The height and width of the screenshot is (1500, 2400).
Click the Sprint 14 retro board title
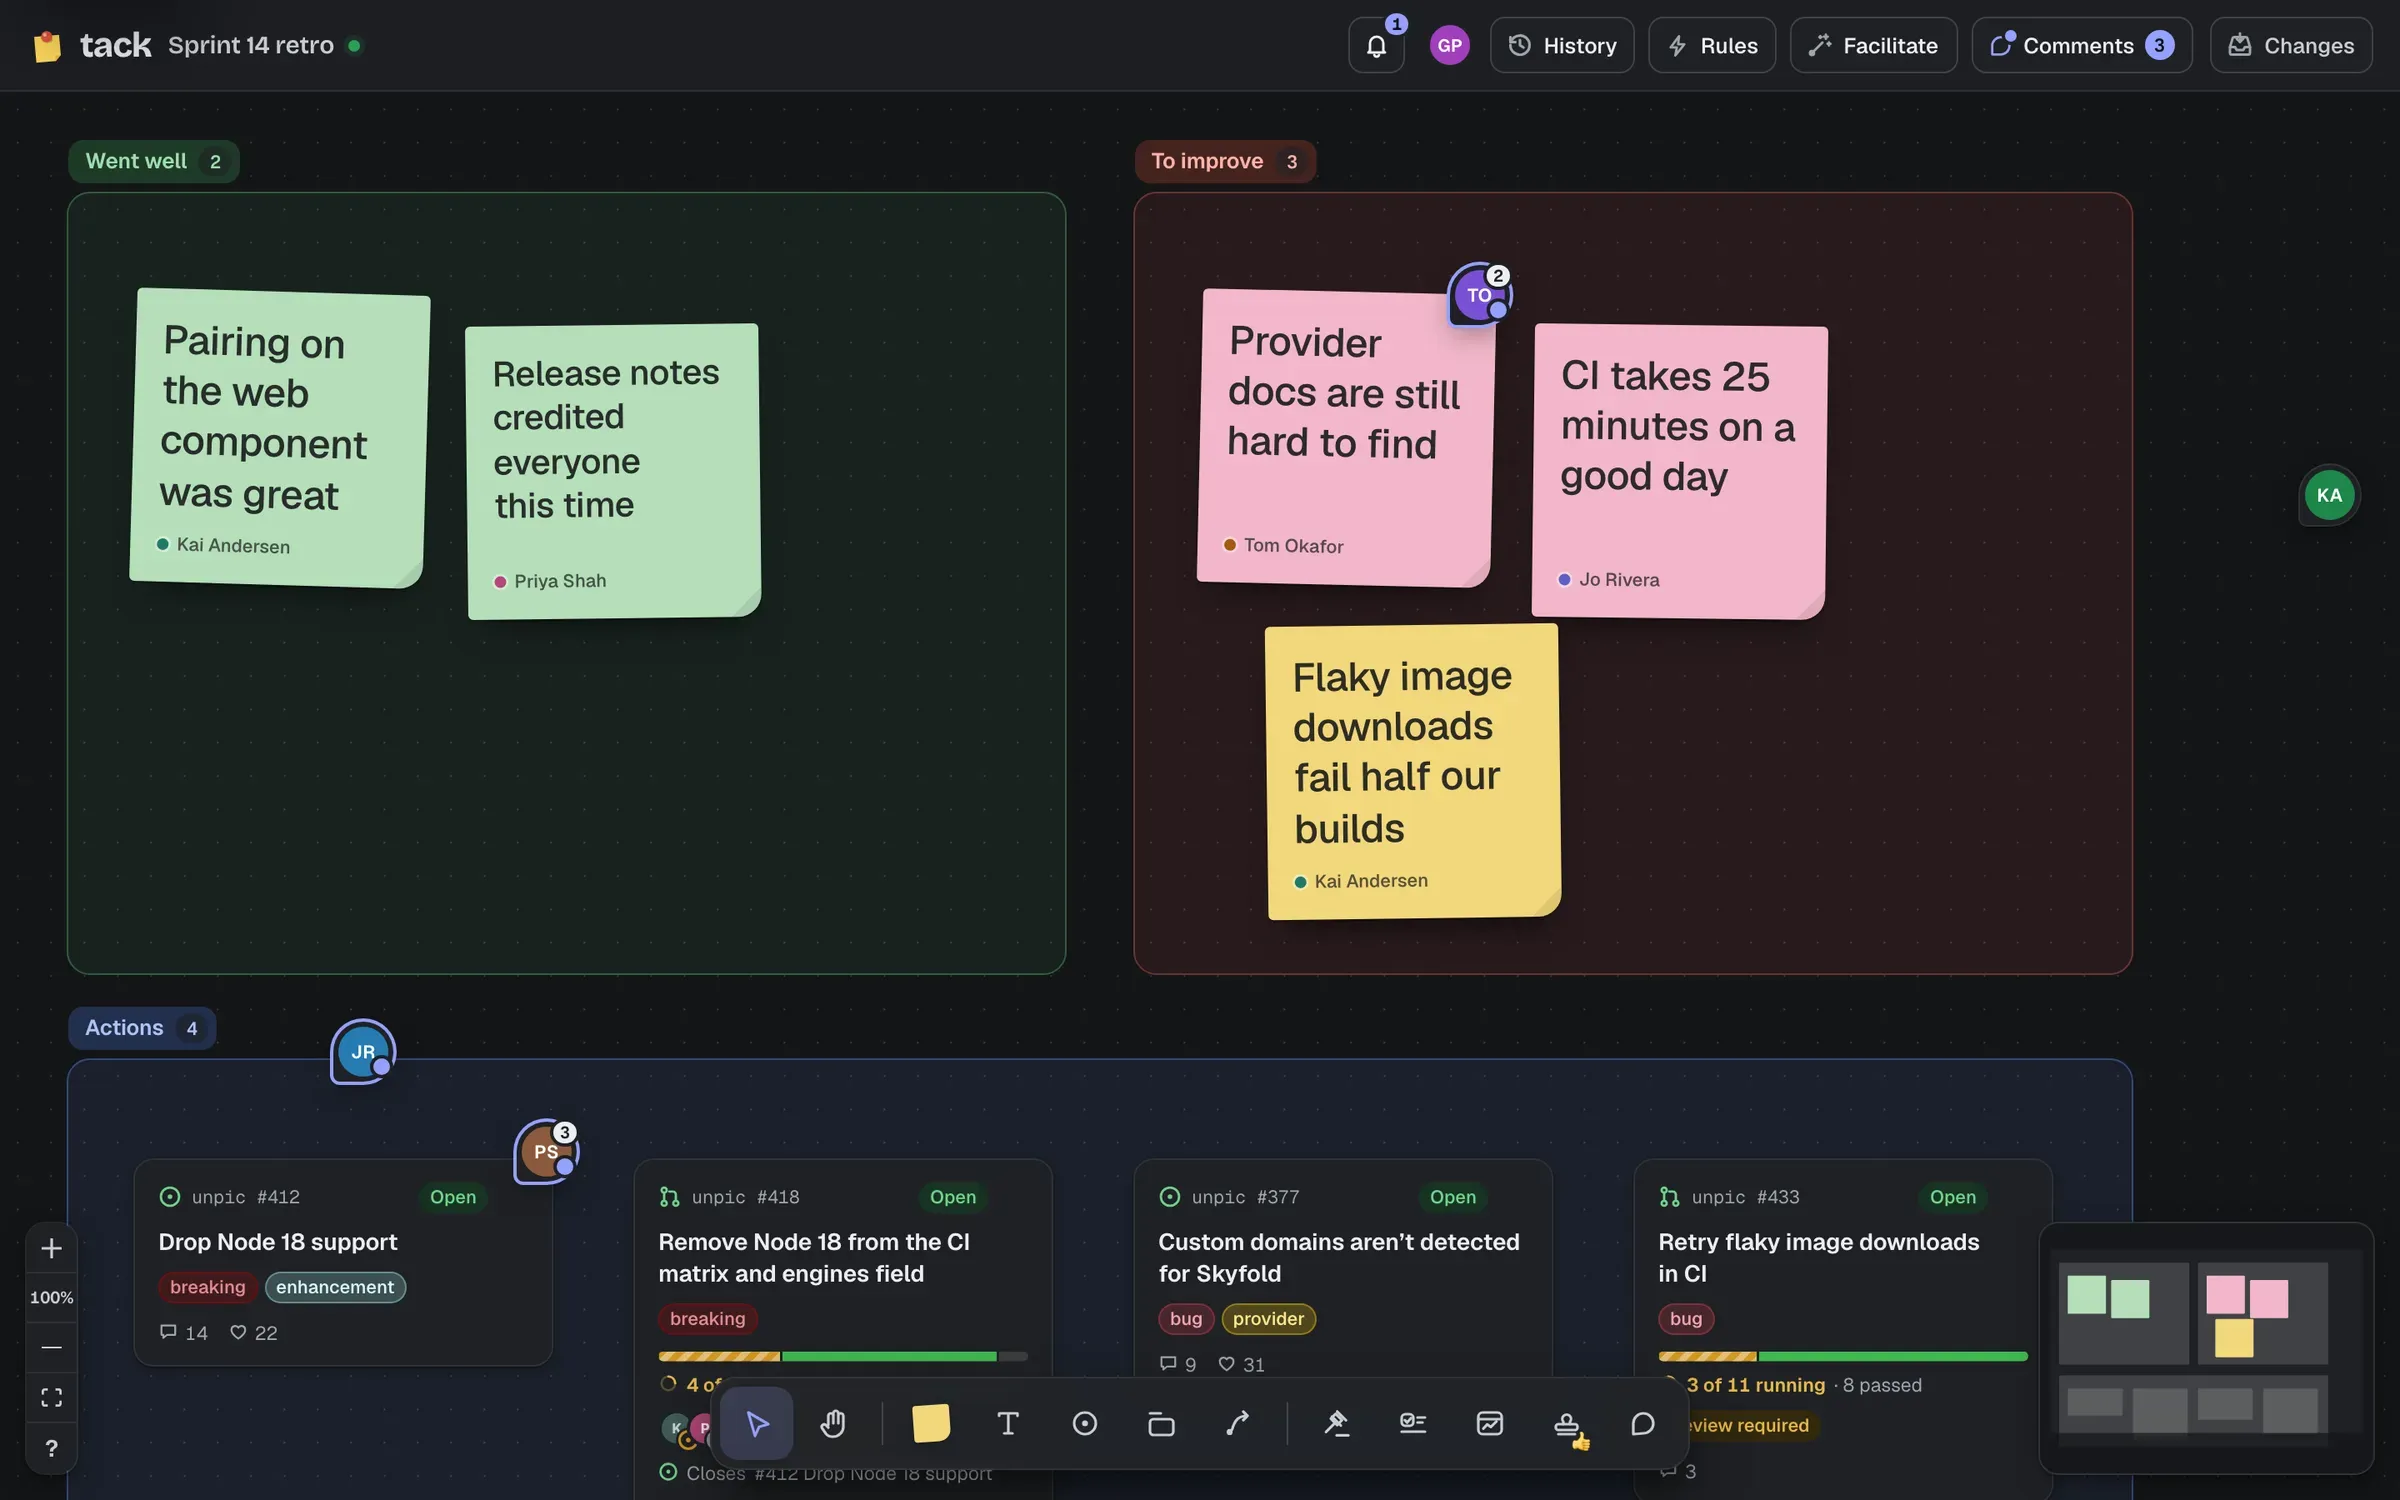coord(250,45)
